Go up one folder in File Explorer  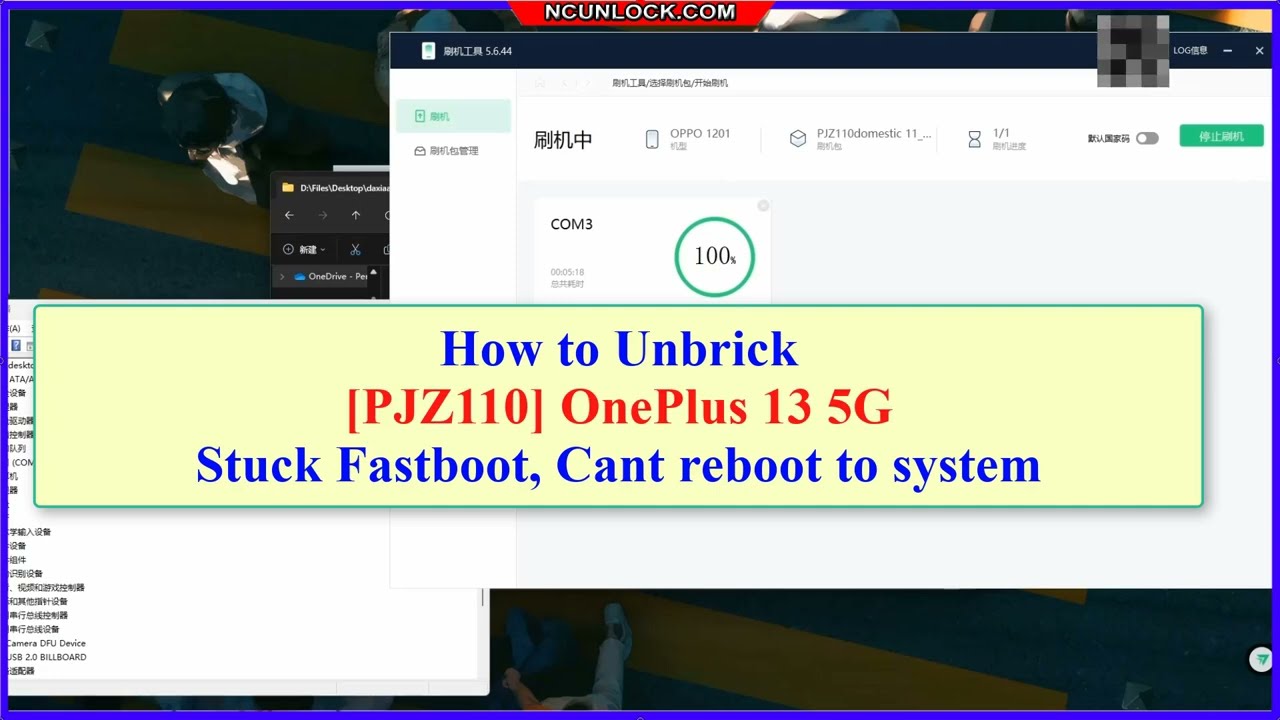tap(356, 215)
